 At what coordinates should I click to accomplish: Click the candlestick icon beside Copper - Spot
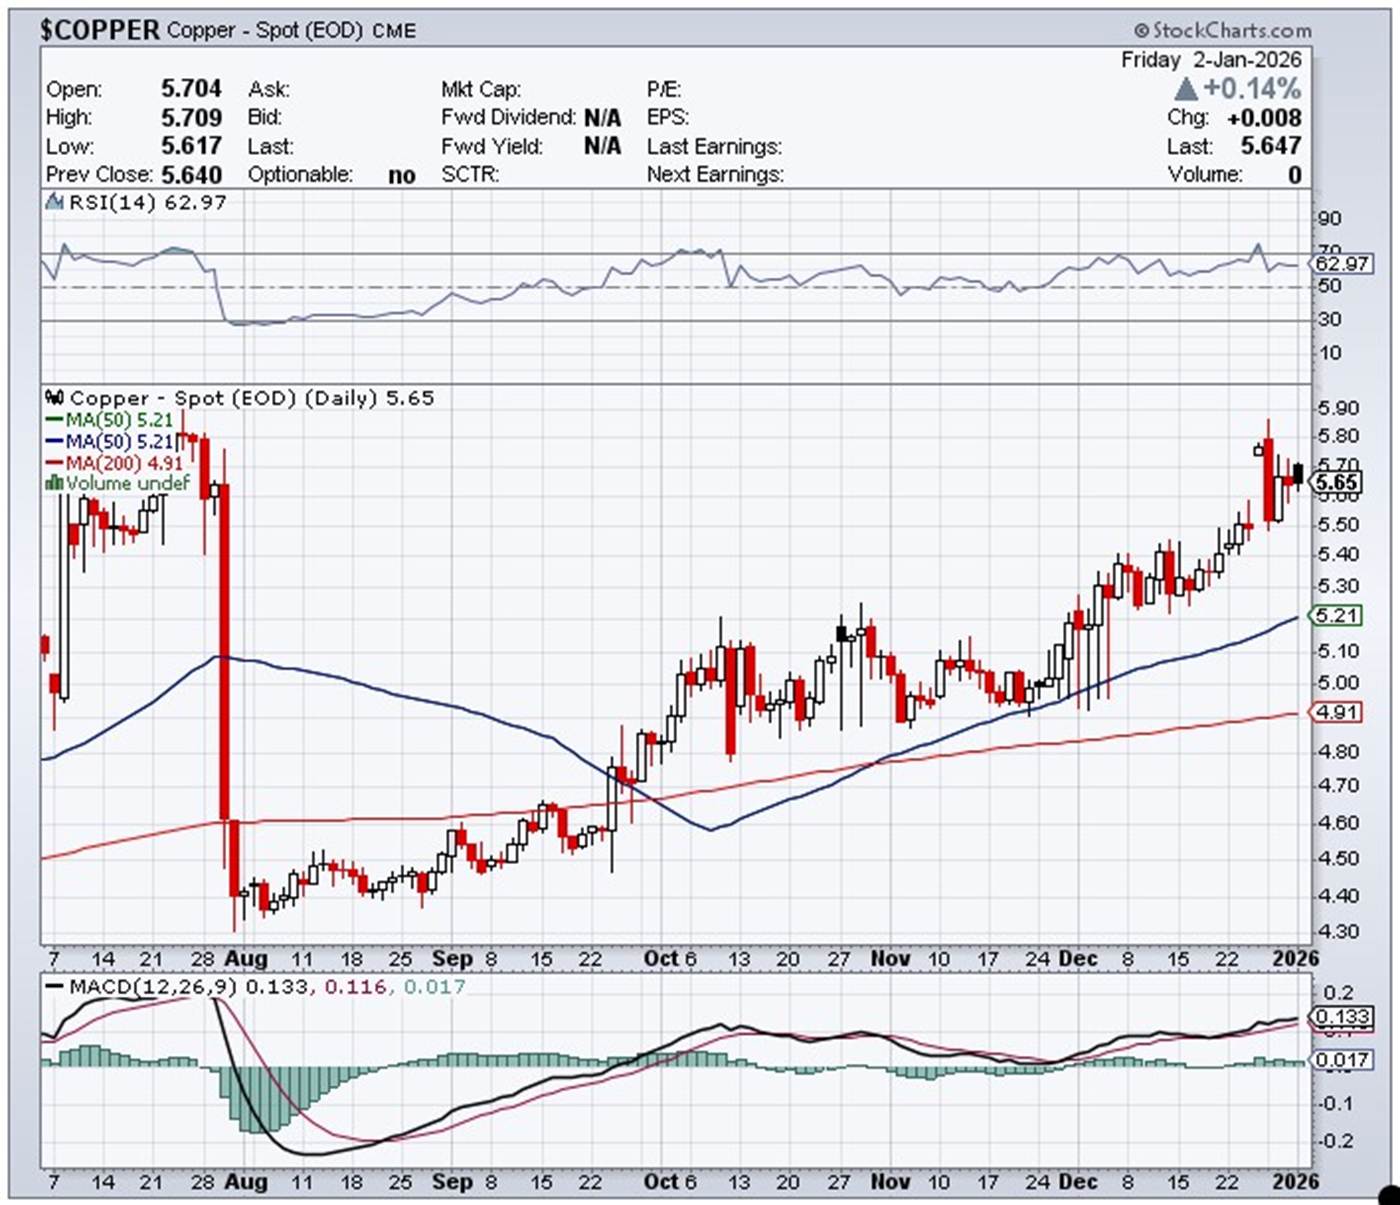pyautogui.click(x=55, y=398)
